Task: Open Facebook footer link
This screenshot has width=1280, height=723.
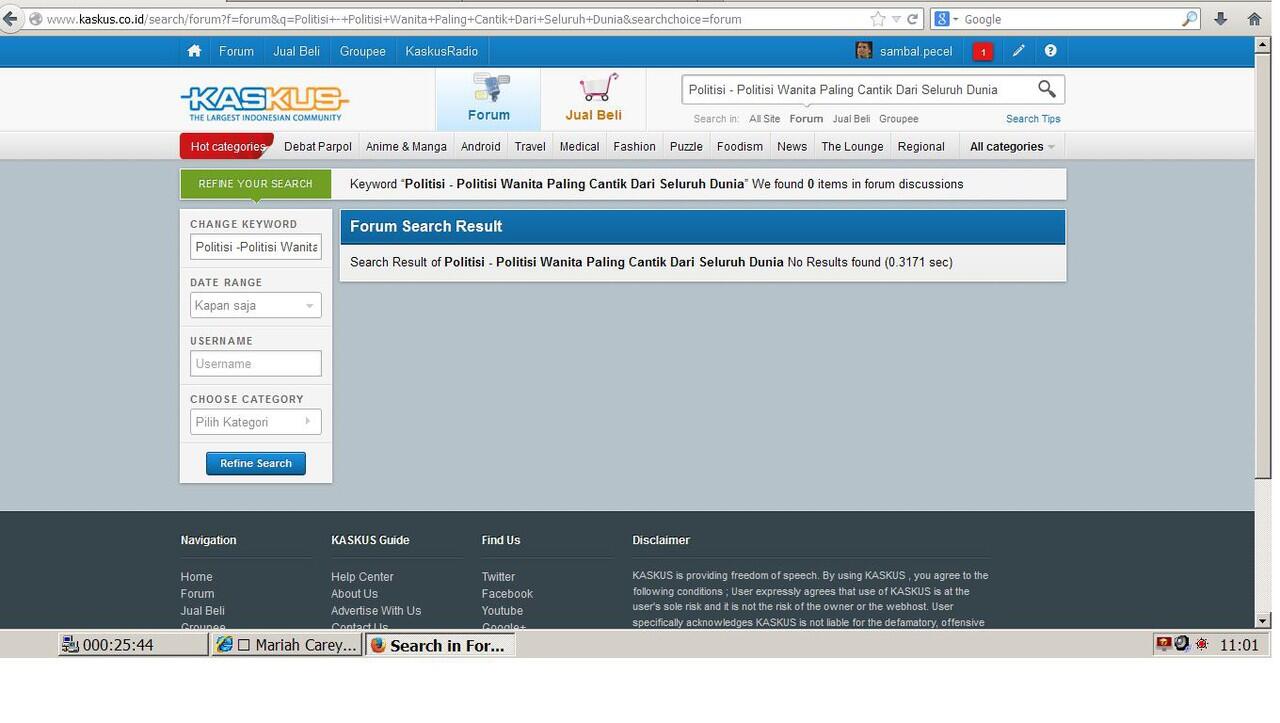Action: coord(507,594)
